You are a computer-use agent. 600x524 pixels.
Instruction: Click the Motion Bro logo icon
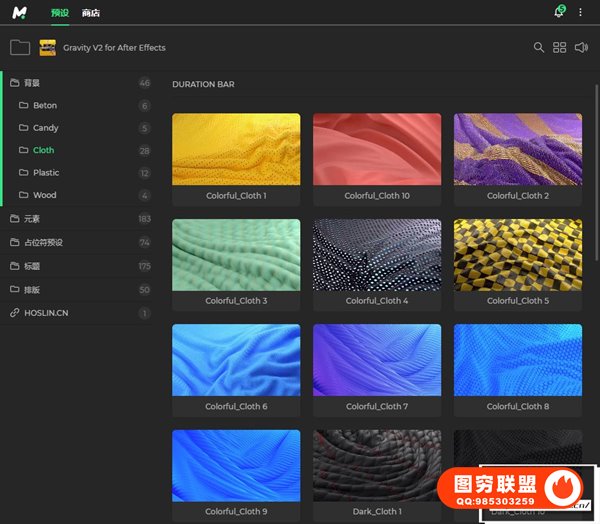pyautogui.click(x=21, y=12)
